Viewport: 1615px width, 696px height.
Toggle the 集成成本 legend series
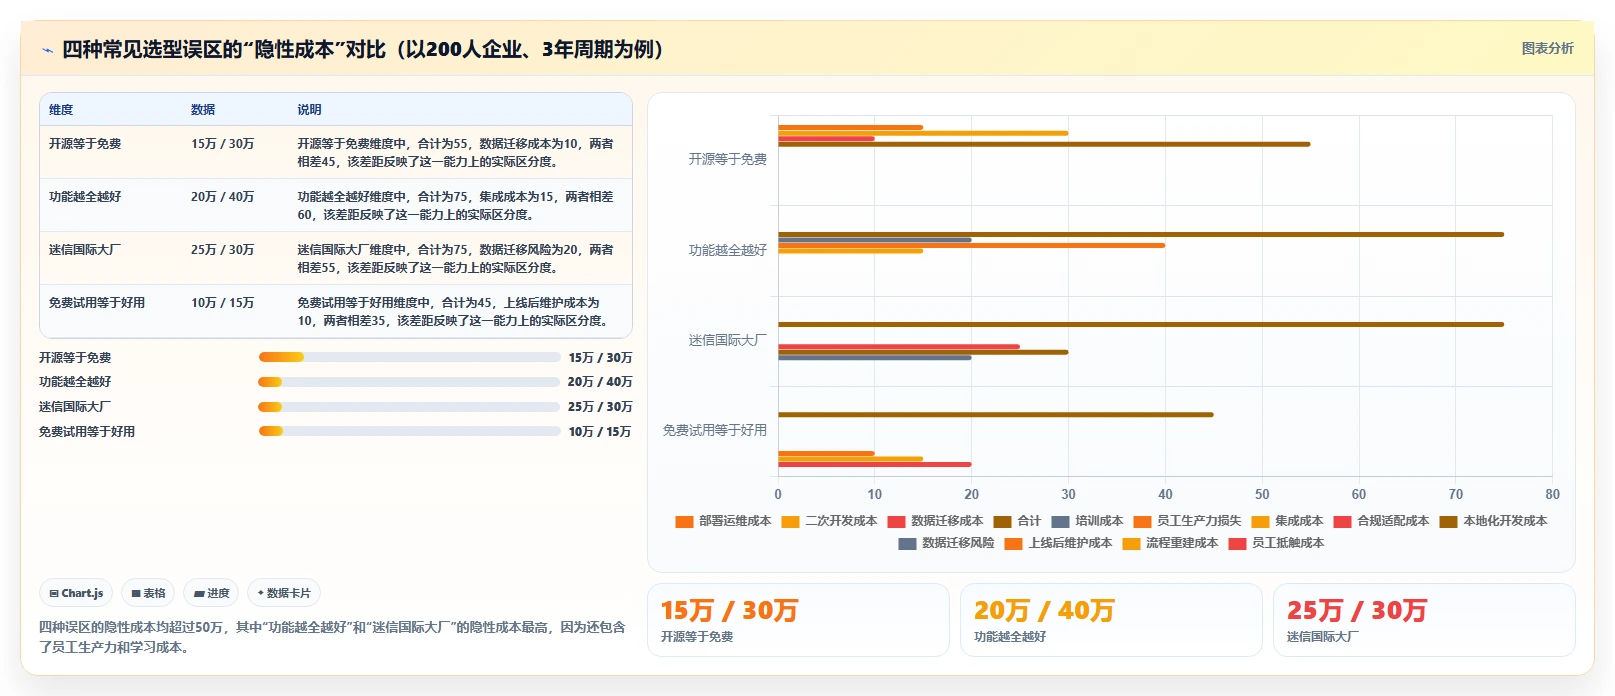(1287, 521)
